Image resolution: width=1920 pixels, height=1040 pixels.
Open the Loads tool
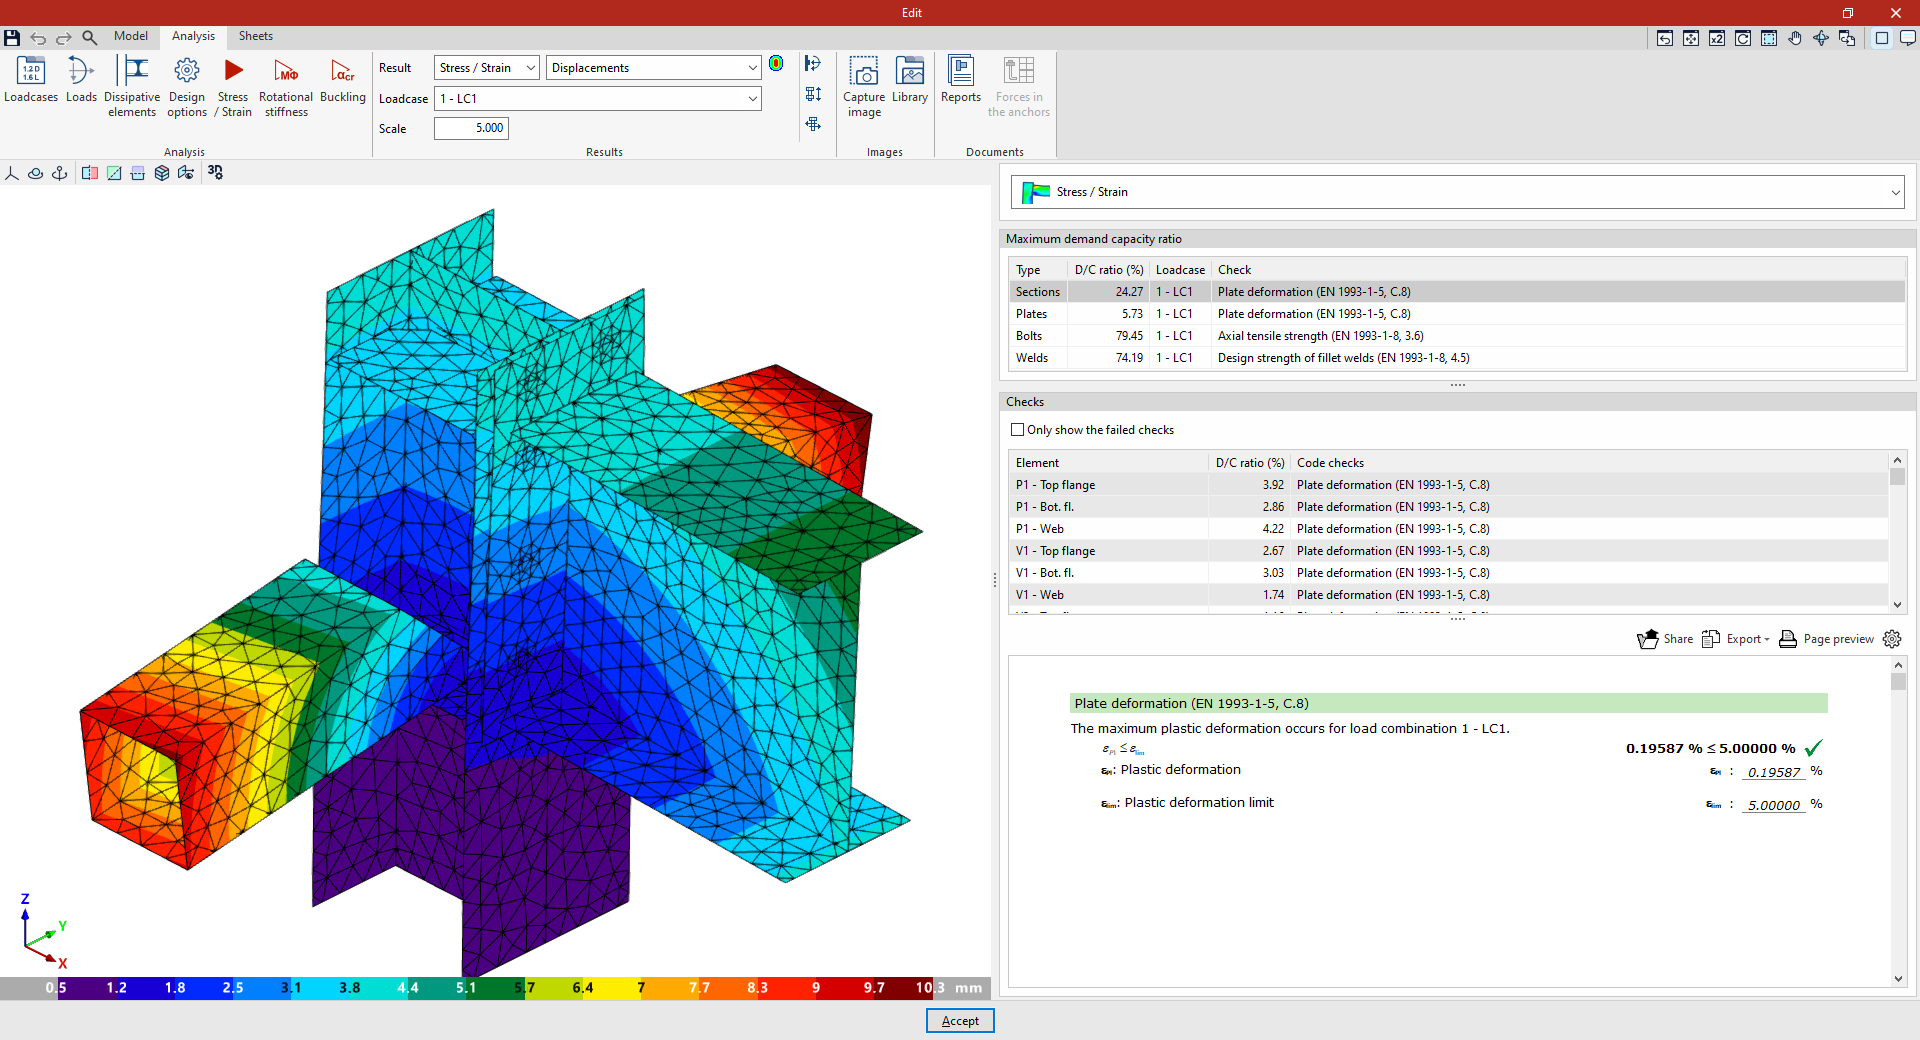tap(81, 80)
